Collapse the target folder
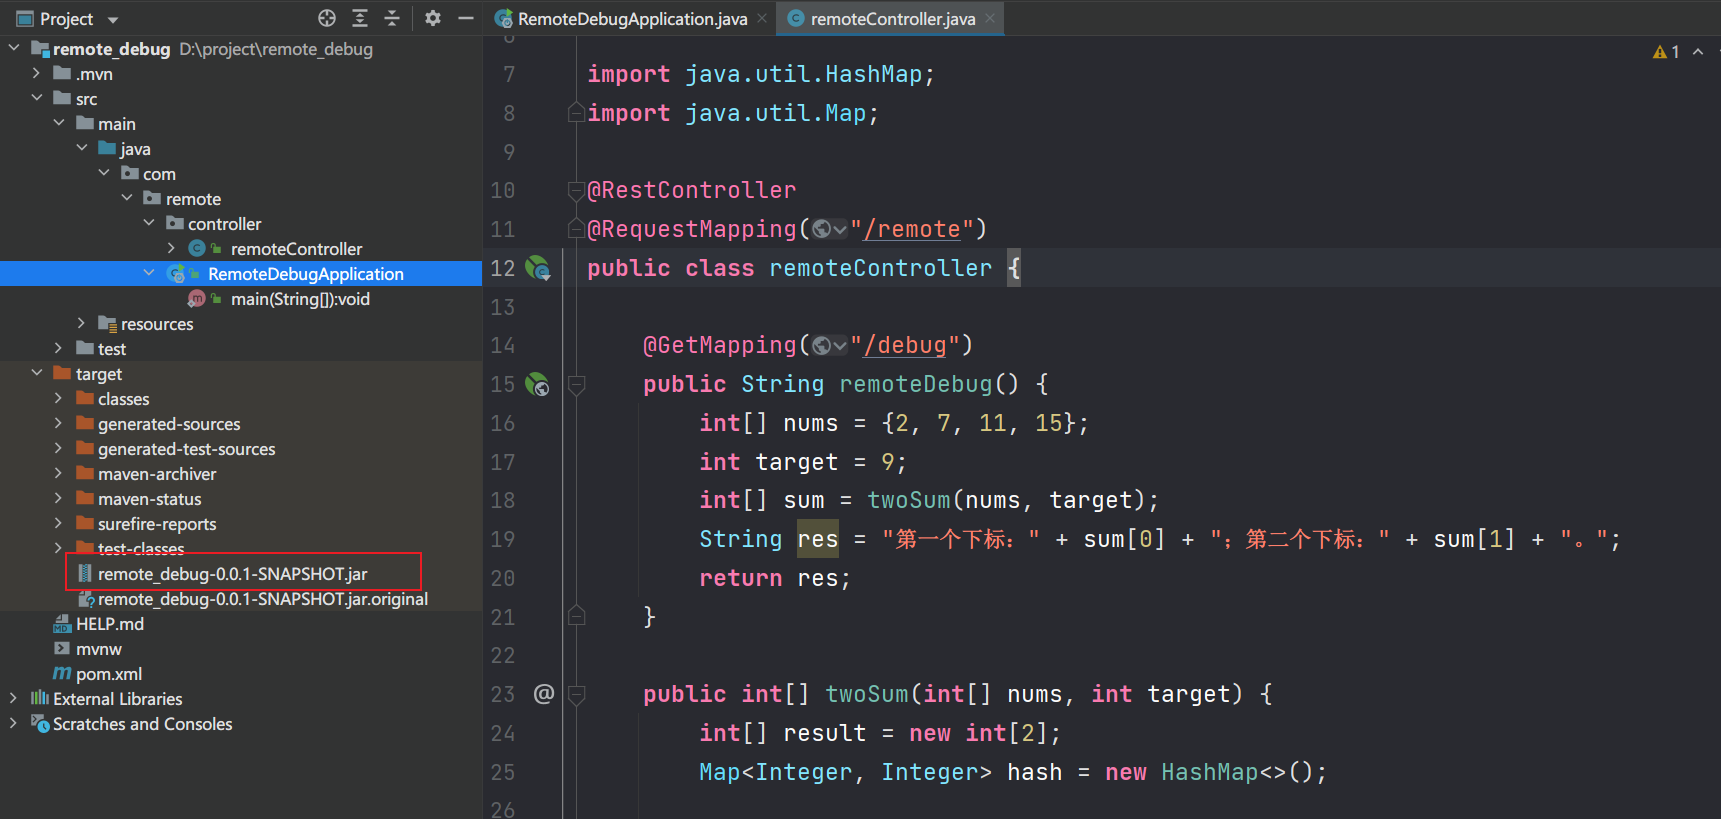 coord(36,373)
